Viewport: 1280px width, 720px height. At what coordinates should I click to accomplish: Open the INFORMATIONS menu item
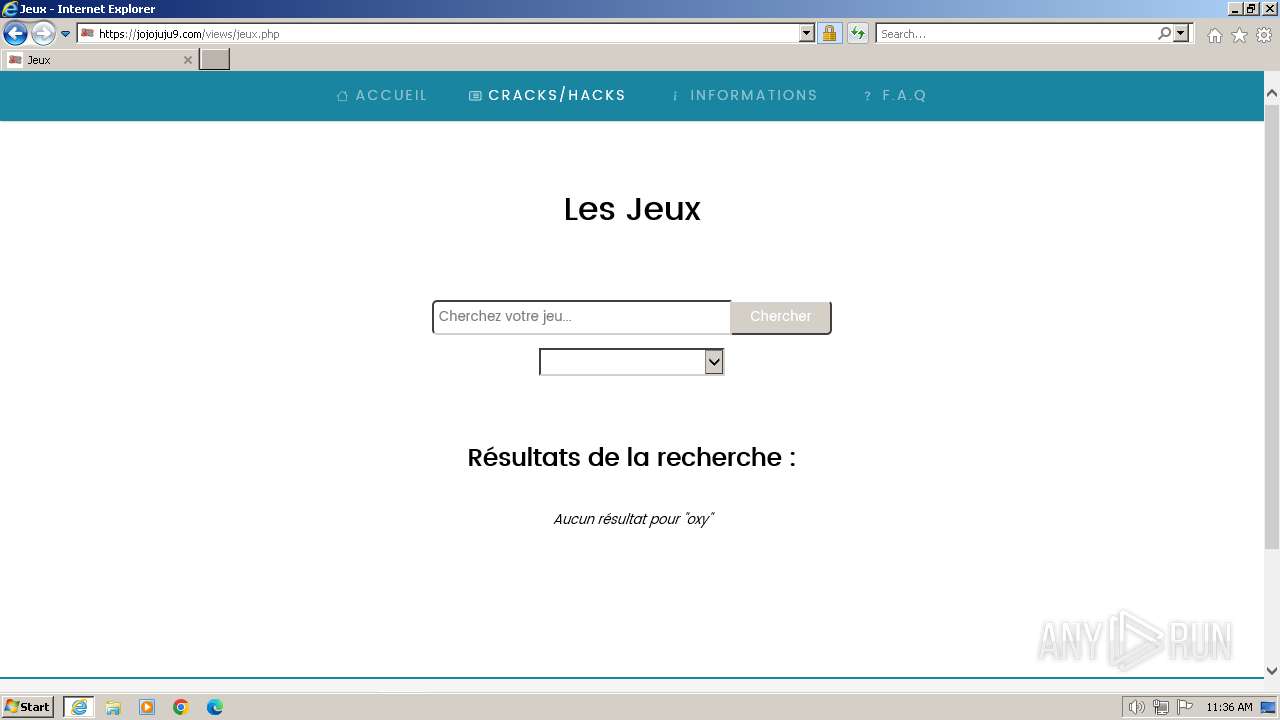743,95
